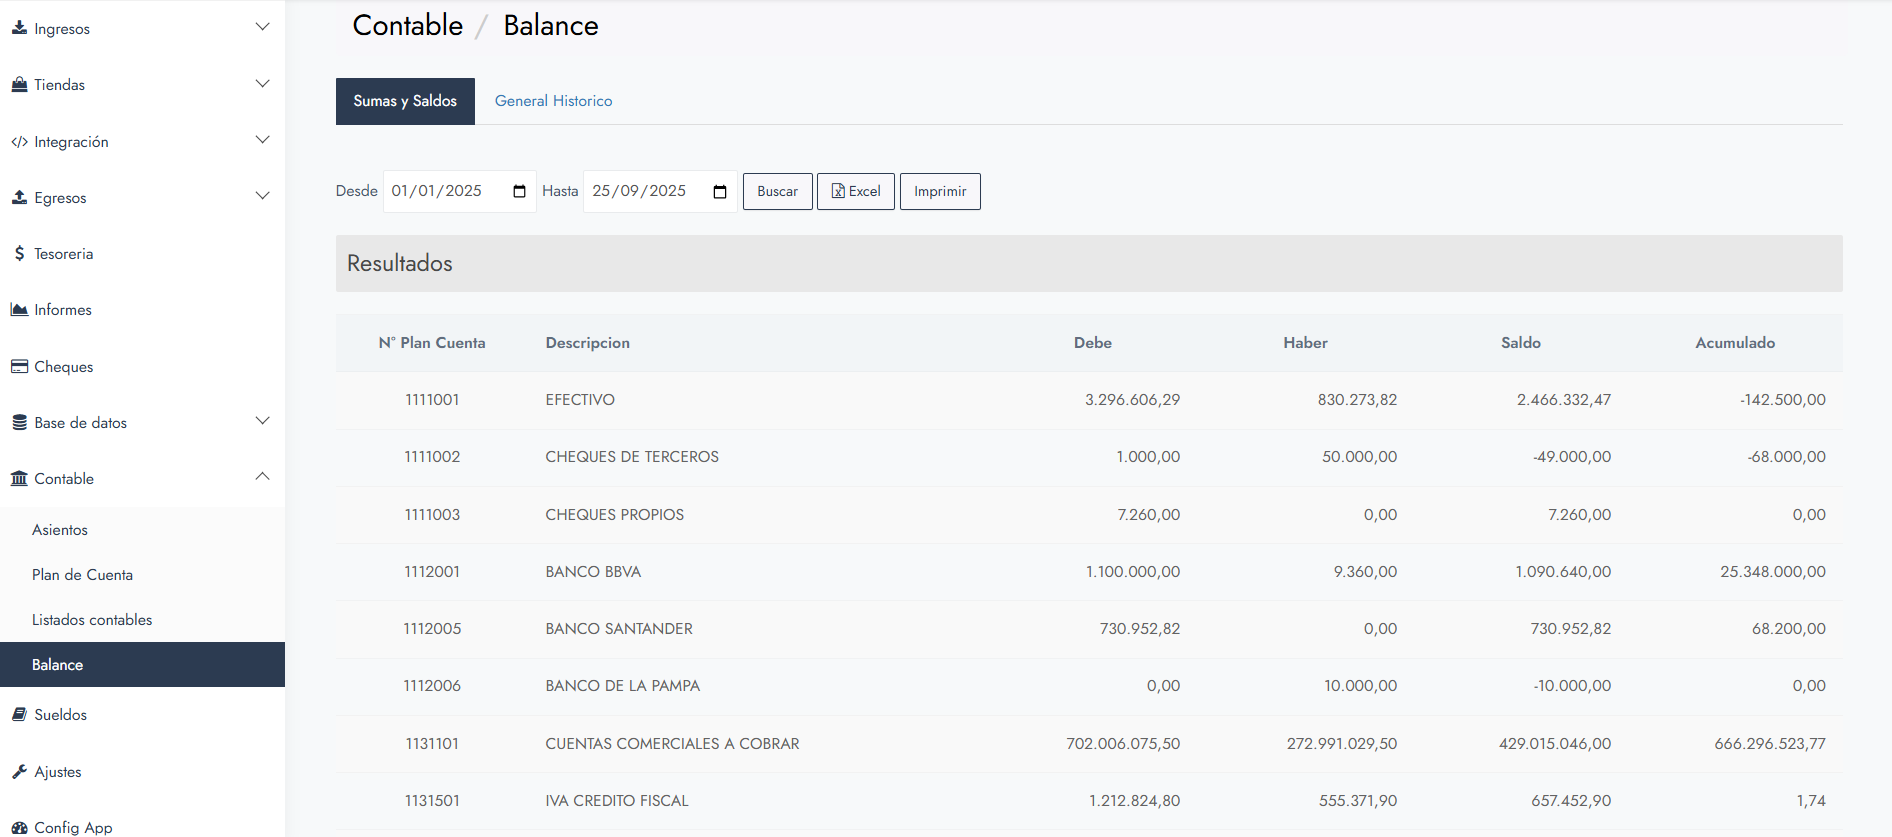Export results with the Excel button

(856, 191)
